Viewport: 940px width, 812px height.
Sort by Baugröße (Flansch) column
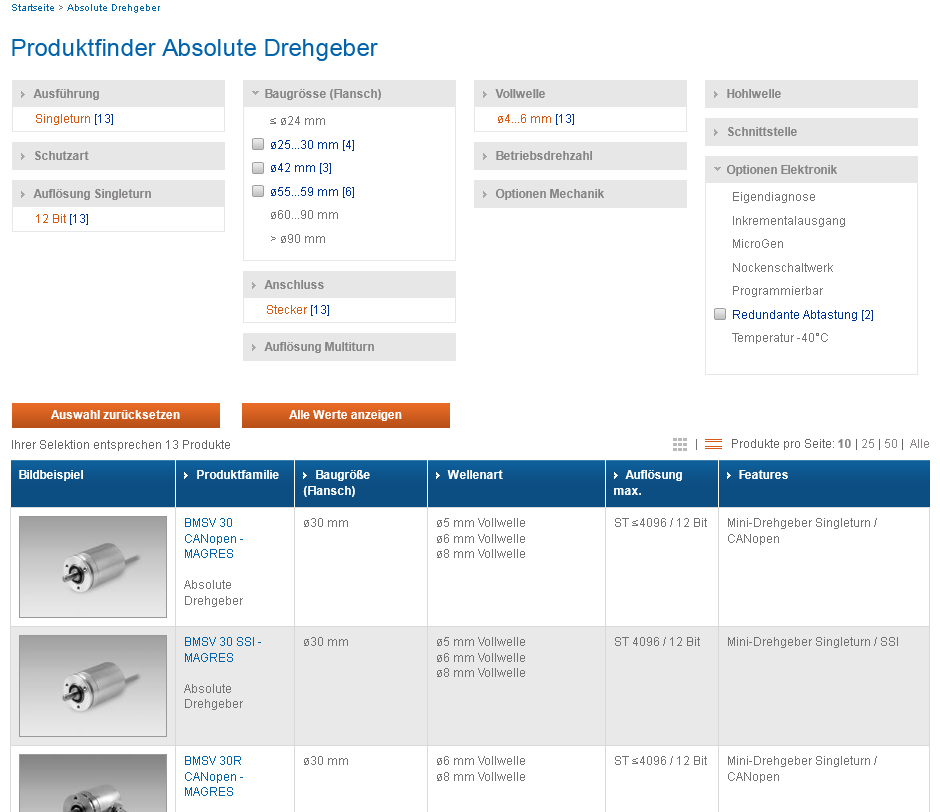click(x=336, y=483)
